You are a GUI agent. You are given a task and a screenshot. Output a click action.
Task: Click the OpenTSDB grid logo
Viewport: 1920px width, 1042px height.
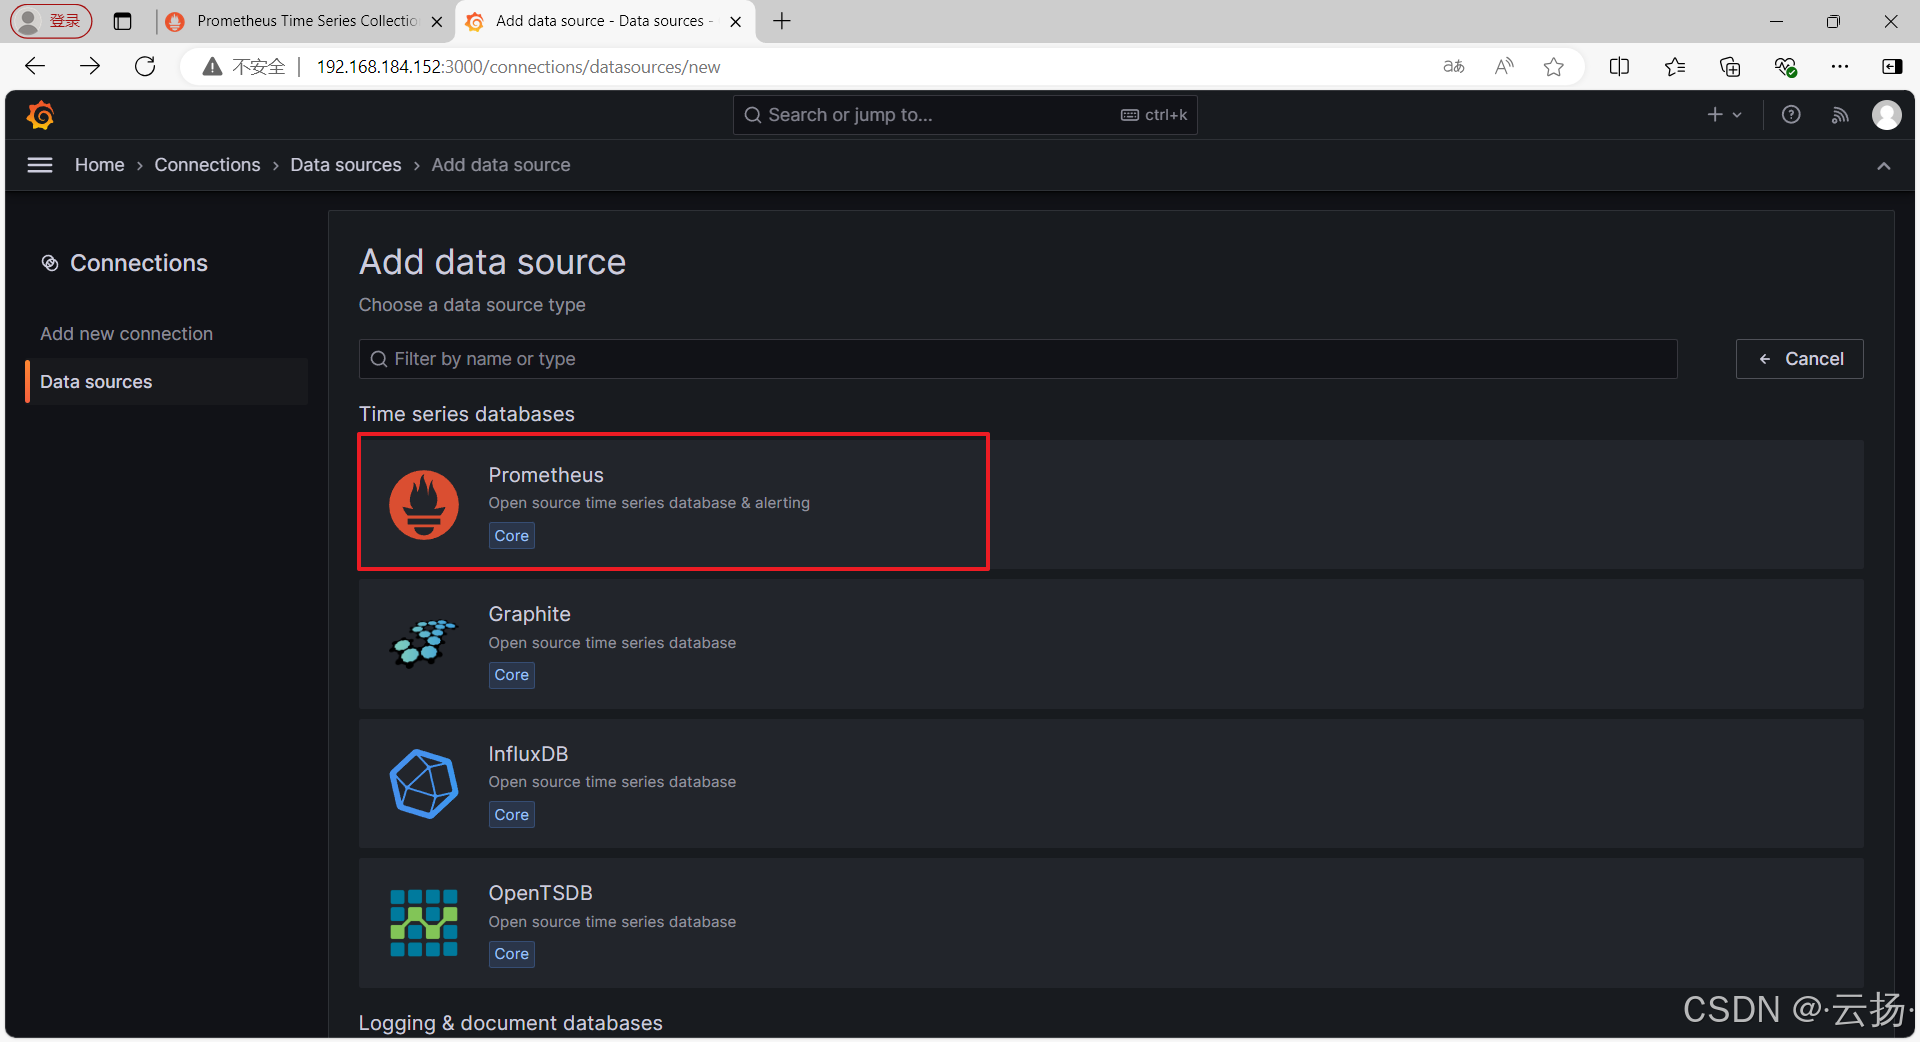point(424,923)
